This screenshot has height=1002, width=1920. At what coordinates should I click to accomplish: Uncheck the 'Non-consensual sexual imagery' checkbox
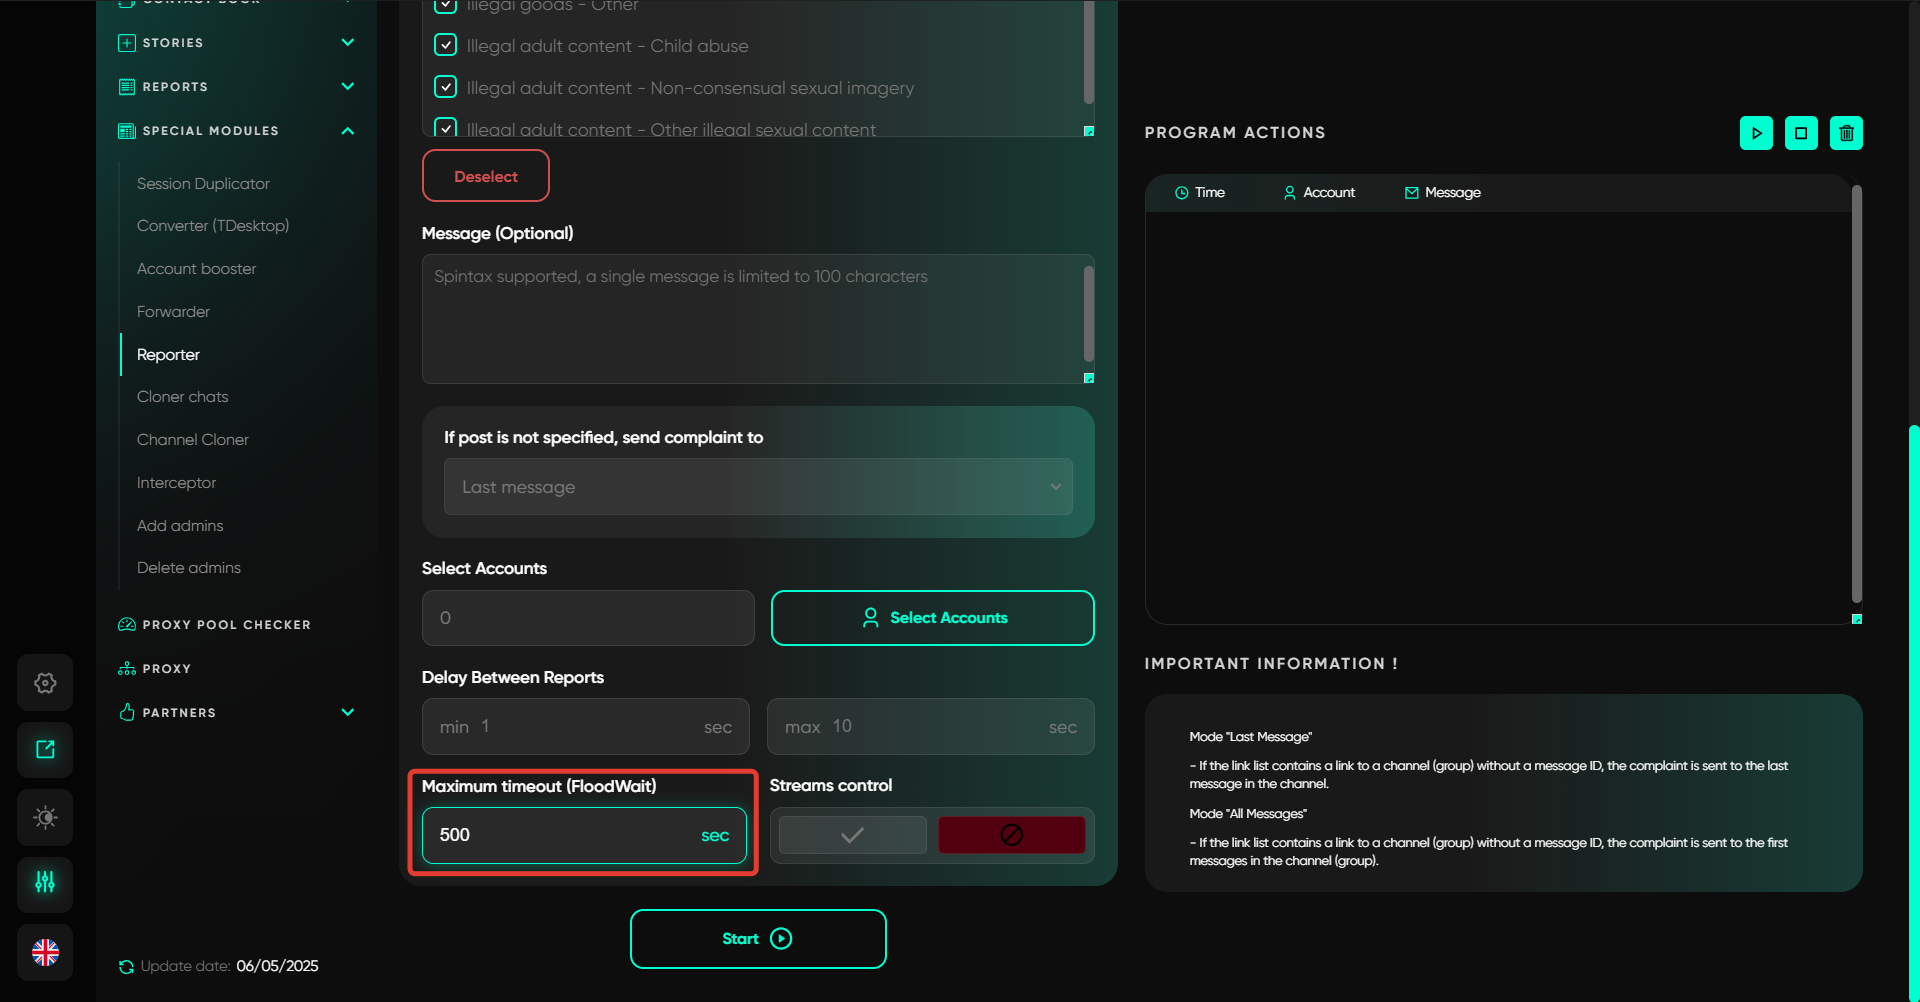pyautogui.click(x=446, y=87)
